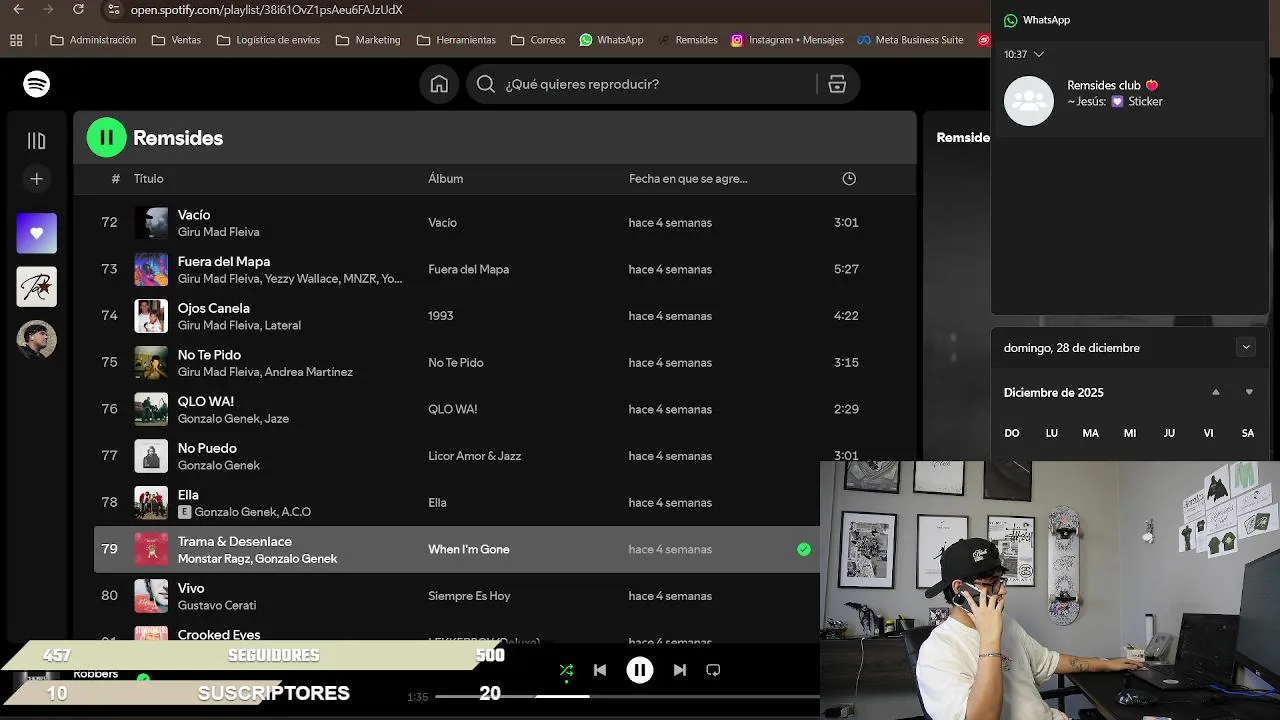Image resolution: width=1280 pixels, height=720 pixels.
Task: Open the browse icon in search bar
Action: click(x=837, y=84)
